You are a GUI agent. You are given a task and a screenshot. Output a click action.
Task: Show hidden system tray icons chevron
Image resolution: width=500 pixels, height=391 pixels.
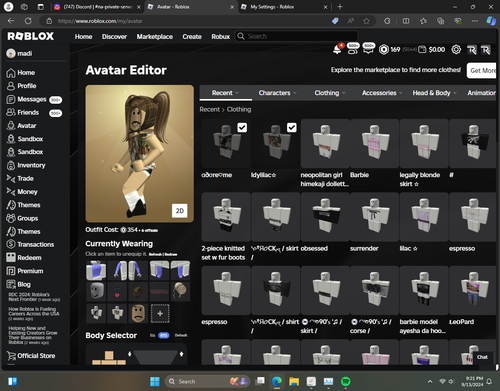[430, 381]
